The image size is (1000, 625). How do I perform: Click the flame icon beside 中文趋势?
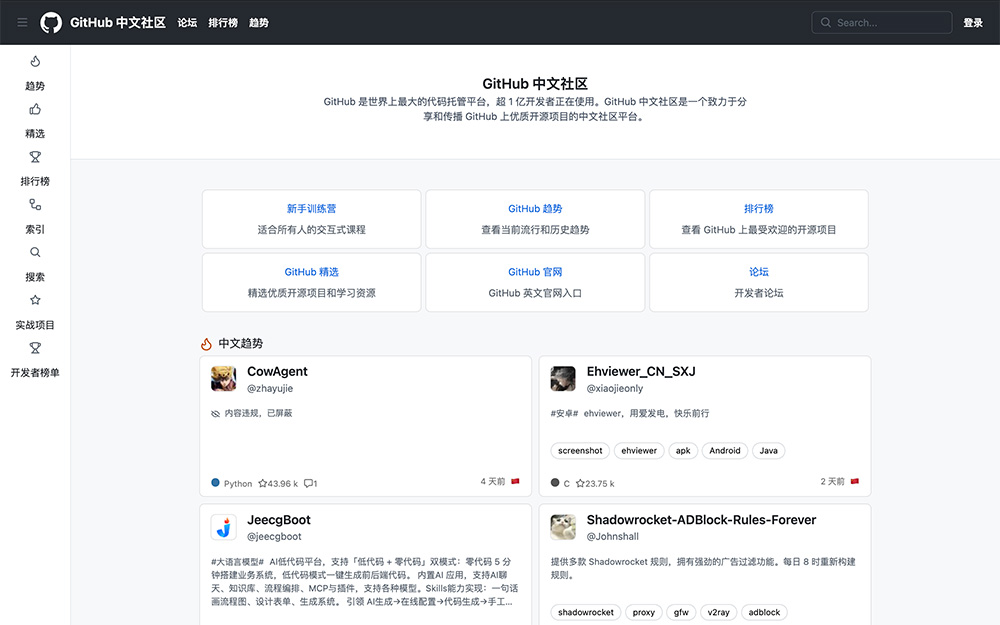tap(206, 344)
